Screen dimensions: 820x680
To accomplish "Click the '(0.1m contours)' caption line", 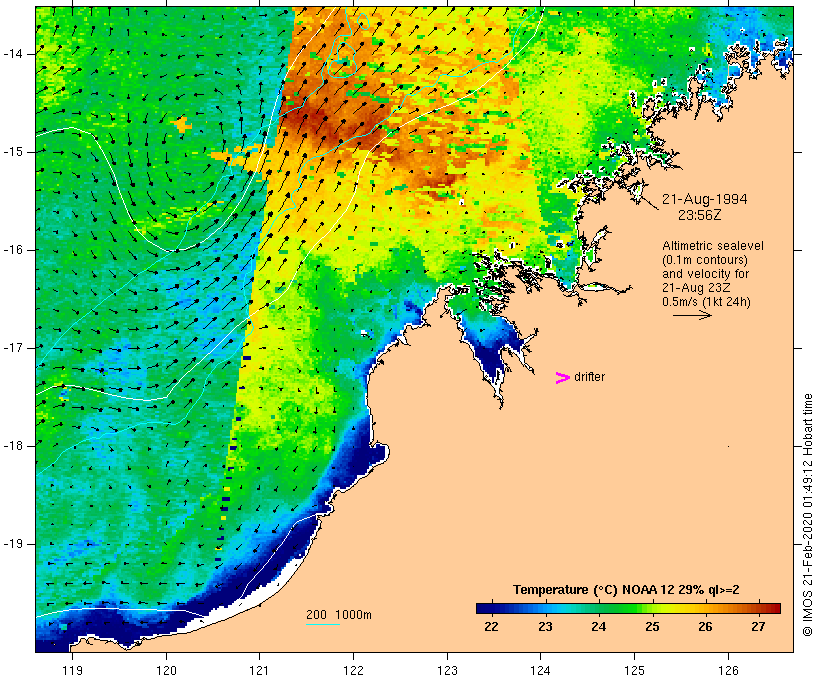I will 705,260.
